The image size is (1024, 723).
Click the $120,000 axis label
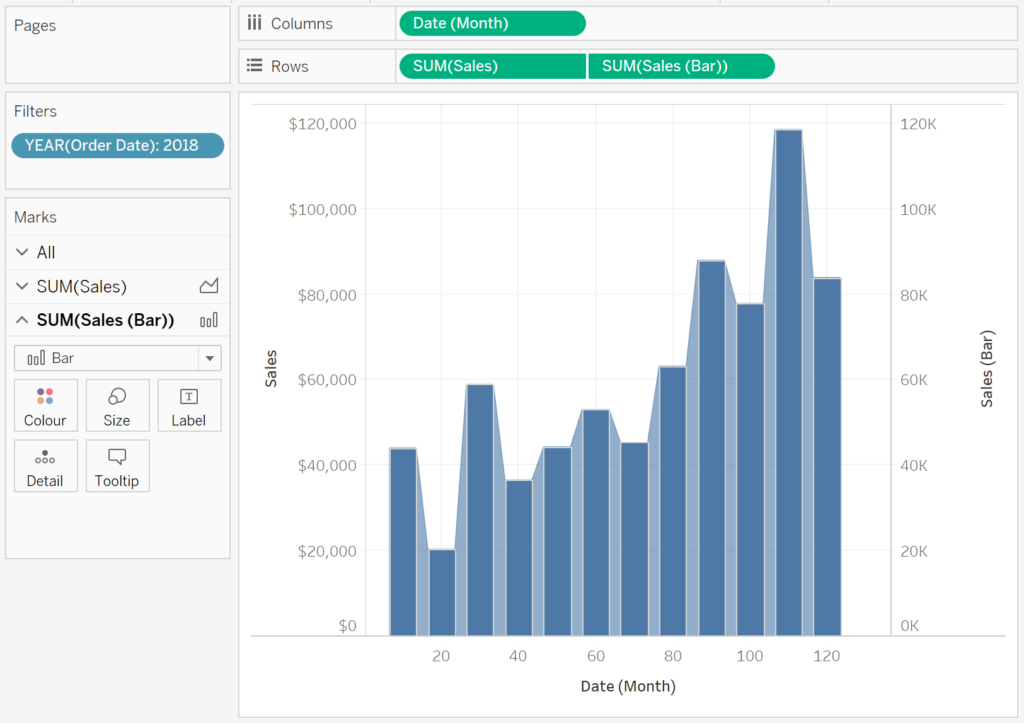tap(323, 123)
